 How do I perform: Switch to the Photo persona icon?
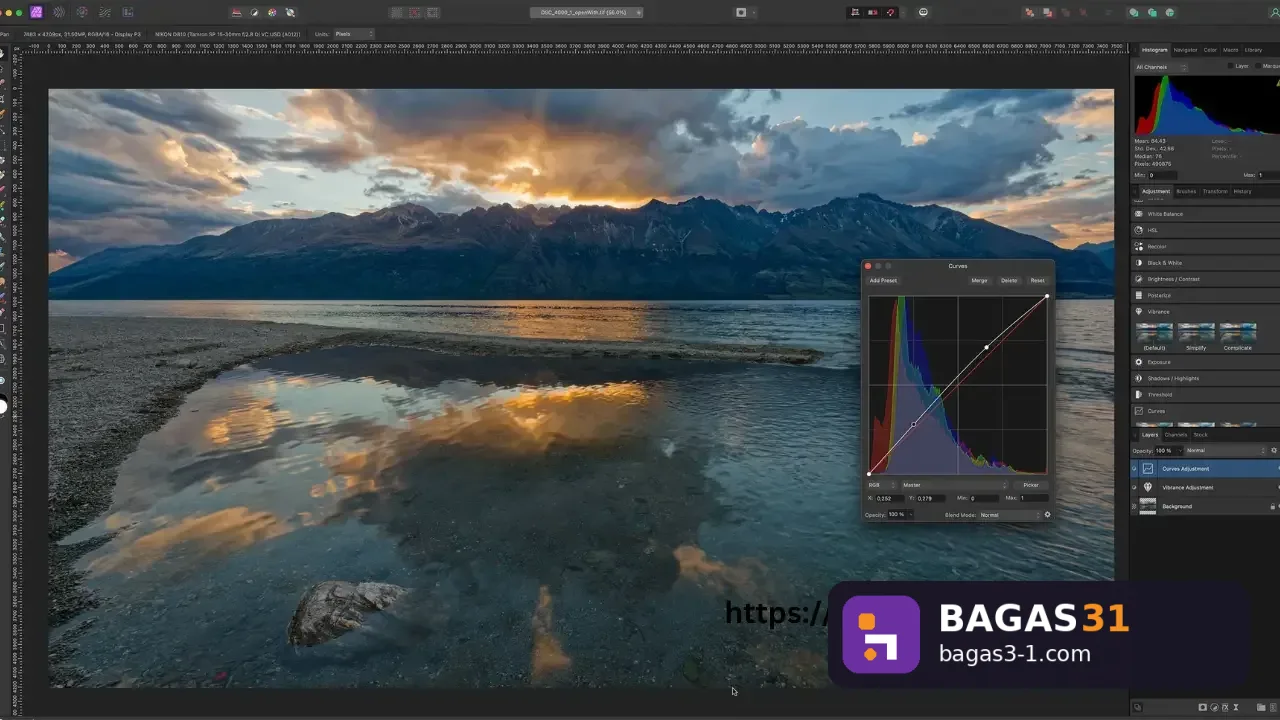coord(36,12)
